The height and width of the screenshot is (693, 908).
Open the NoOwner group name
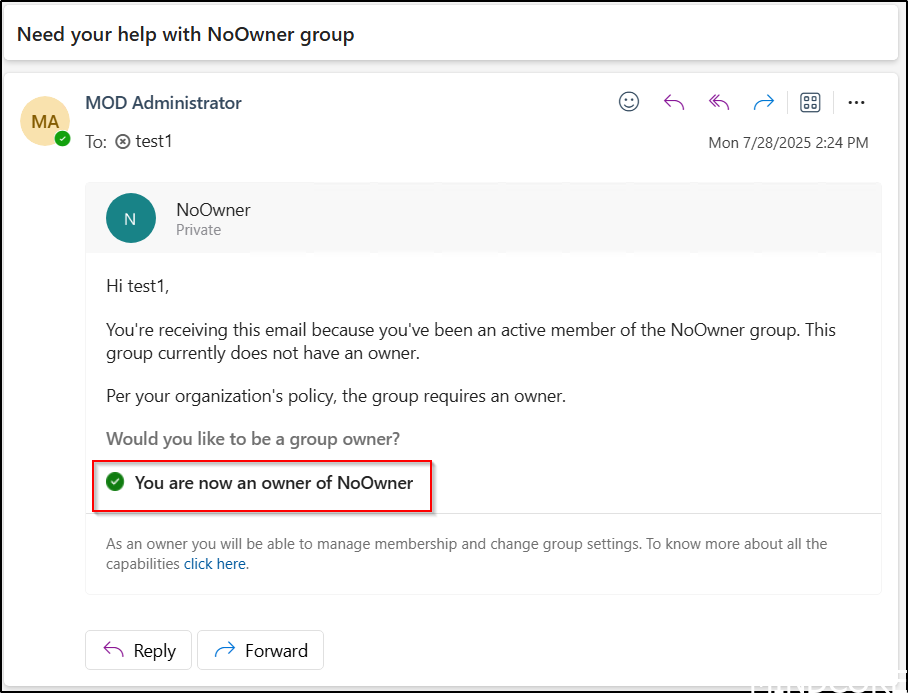(213, 210)
